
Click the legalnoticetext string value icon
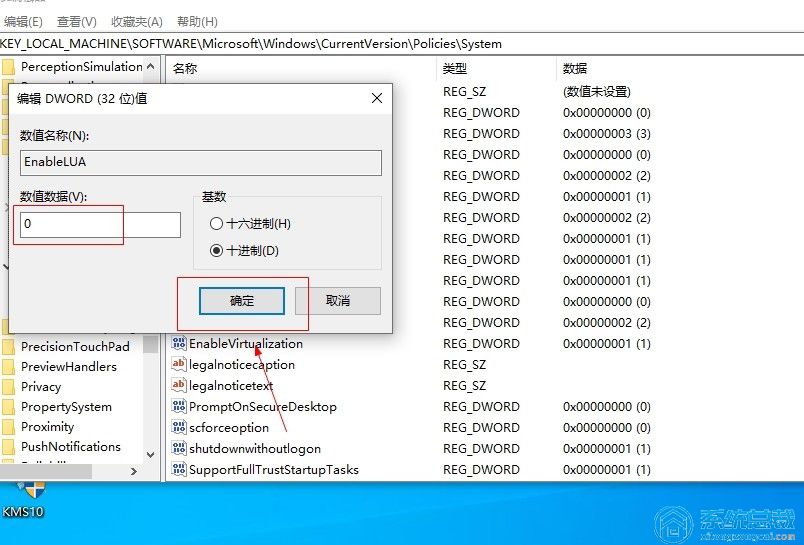point(178,386)
